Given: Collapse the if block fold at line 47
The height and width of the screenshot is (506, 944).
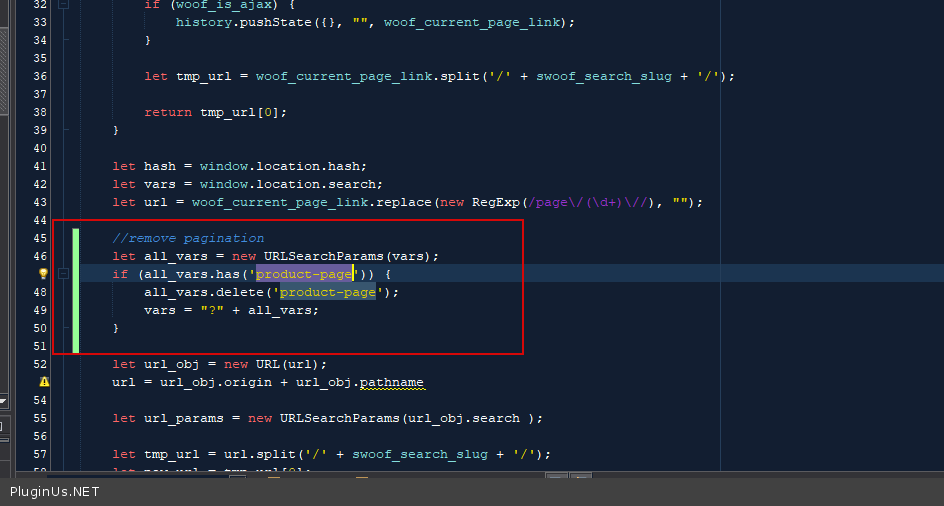Looking at the screenshot, I should pos(63,274).
